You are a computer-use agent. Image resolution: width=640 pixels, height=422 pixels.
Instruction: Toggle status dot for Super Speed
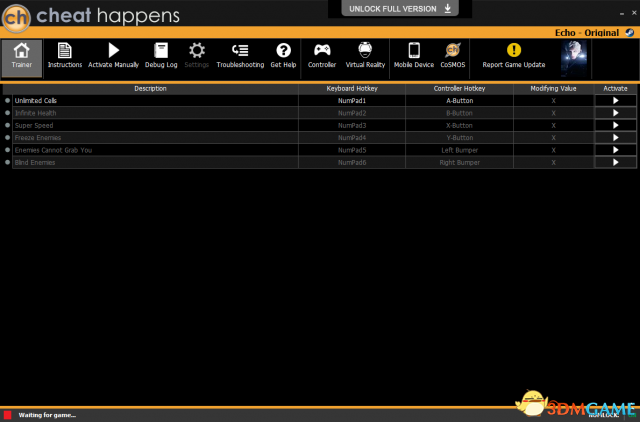pyautogui.click(x=7, y=125)
